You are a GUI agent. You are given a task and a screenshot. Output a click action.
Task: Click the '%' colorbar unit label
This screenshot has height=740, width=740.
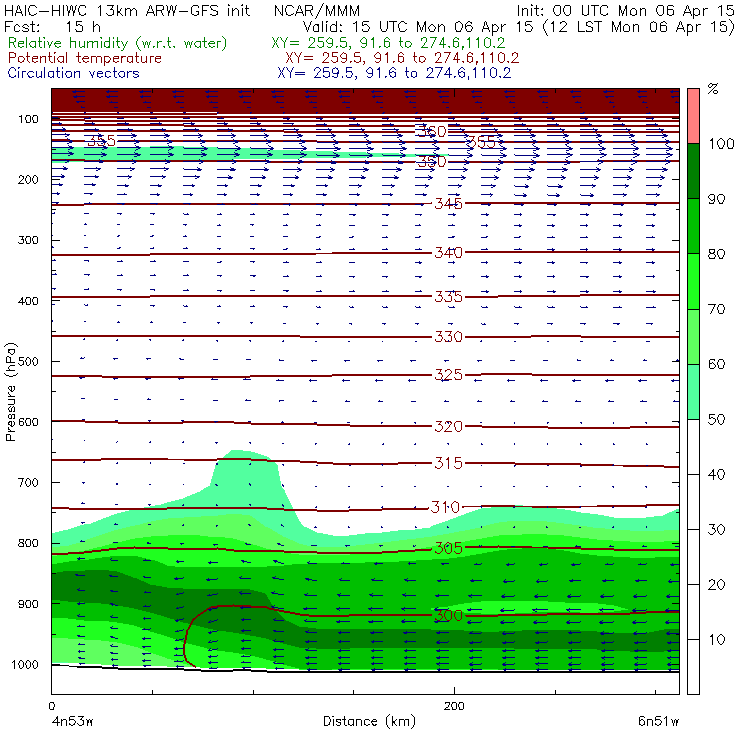[x=713, y=89]
